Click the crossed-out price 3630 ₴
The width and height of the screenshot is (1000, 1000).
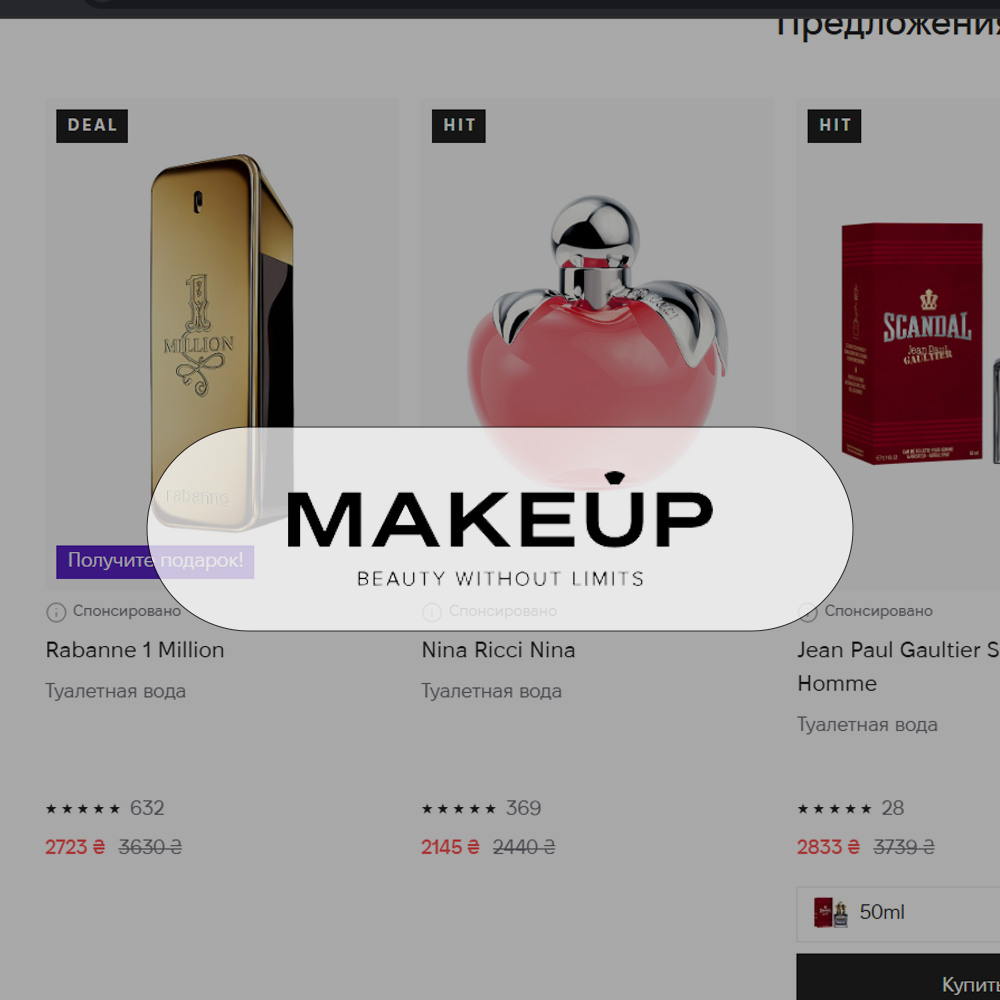tap(151, 848)
